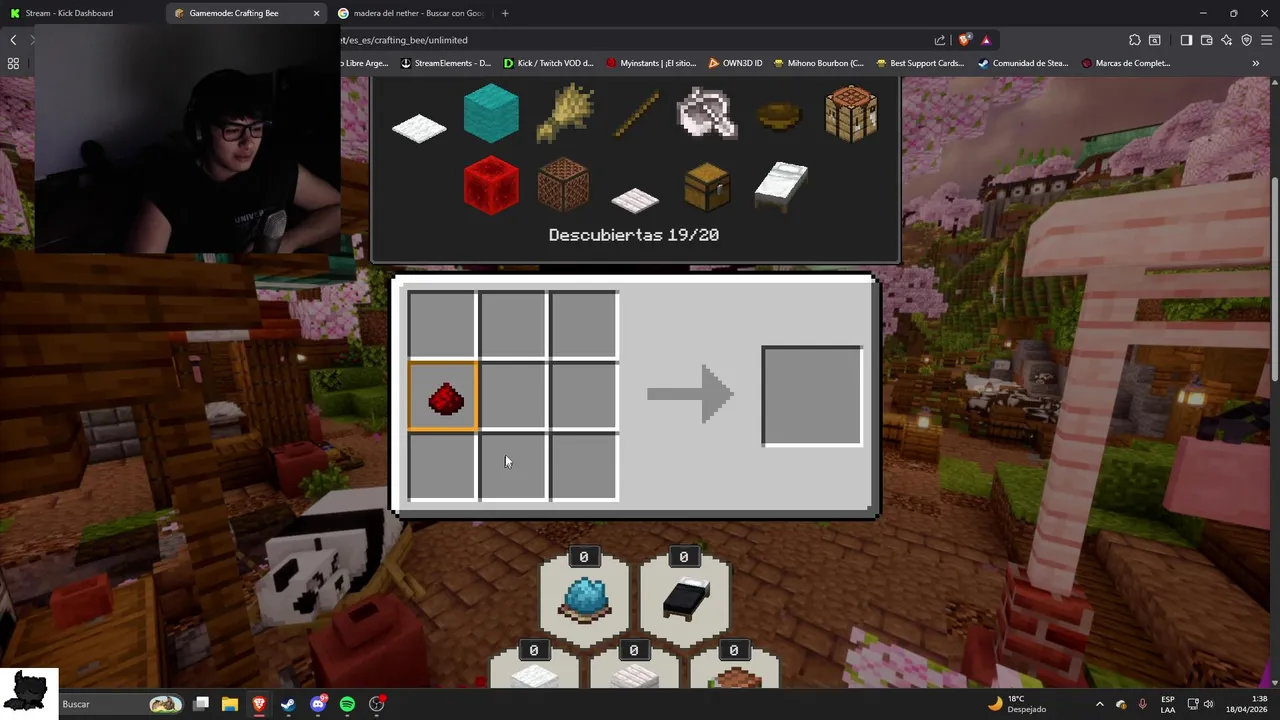Open the Mihono Bourbon bookmark
This screenshot has width=1280, height=720.
pyautogui.click(x=819, y=63)
